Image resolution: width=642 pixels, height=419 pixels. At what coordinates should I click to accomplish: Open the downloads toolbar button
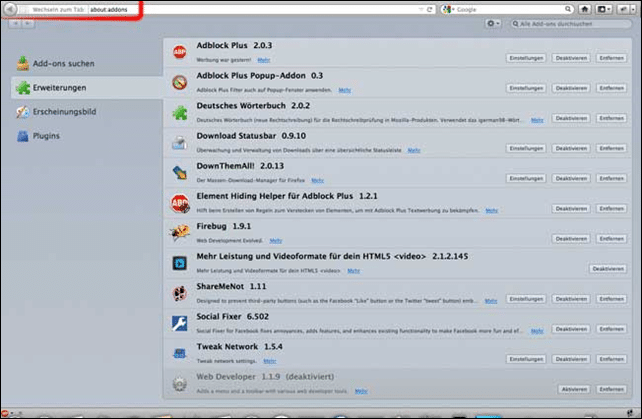pos(623,9)
